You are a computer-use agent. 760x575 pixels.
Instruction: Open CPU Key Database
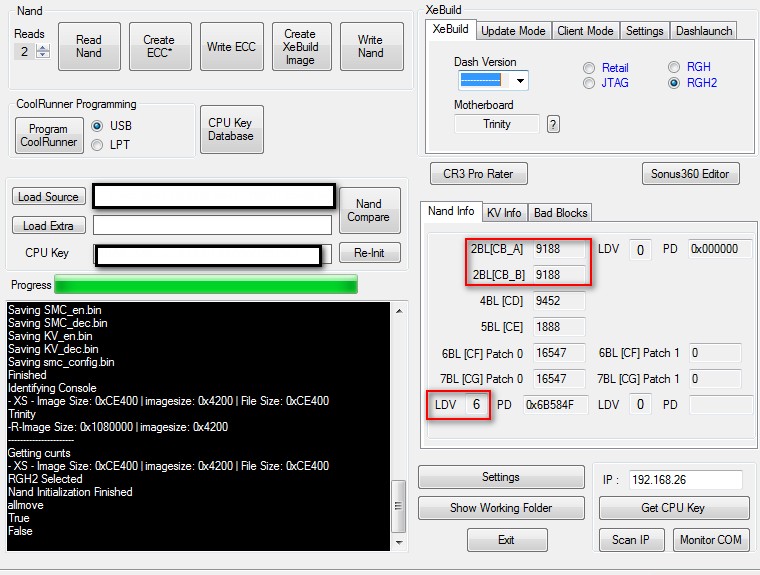(232, 129)
